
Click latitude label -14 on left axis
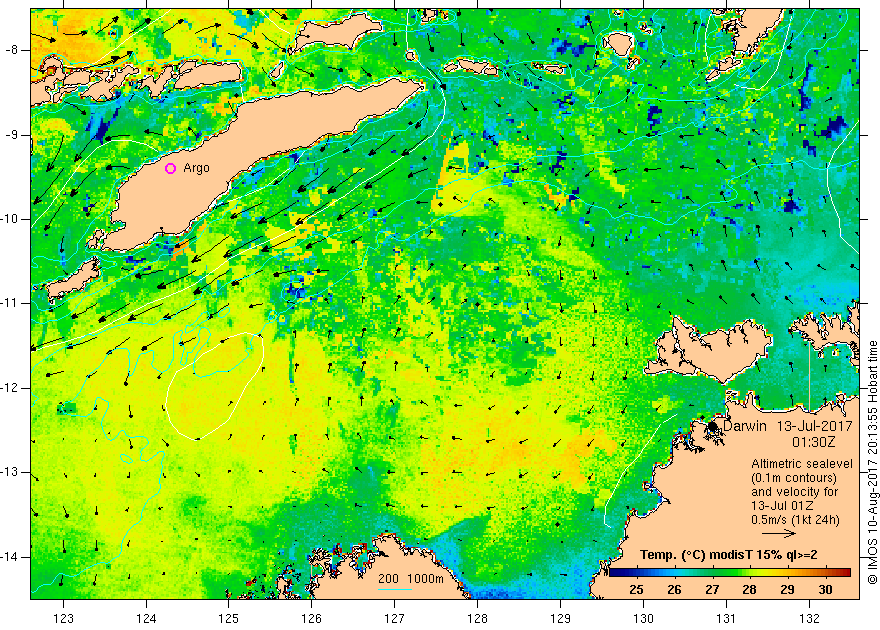click(x=10, y=557)
